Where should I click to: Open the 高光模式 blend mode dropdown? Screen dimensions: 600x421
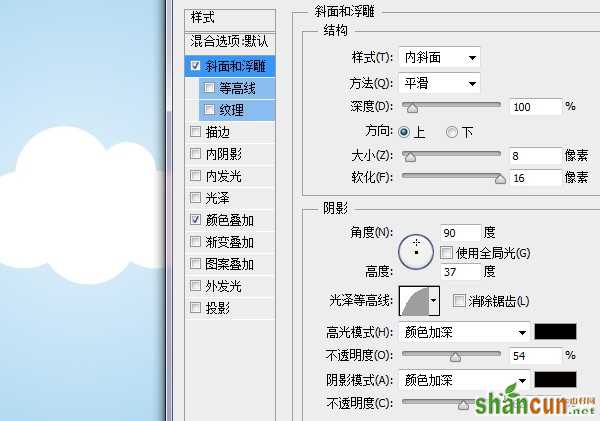pos(464,332)
